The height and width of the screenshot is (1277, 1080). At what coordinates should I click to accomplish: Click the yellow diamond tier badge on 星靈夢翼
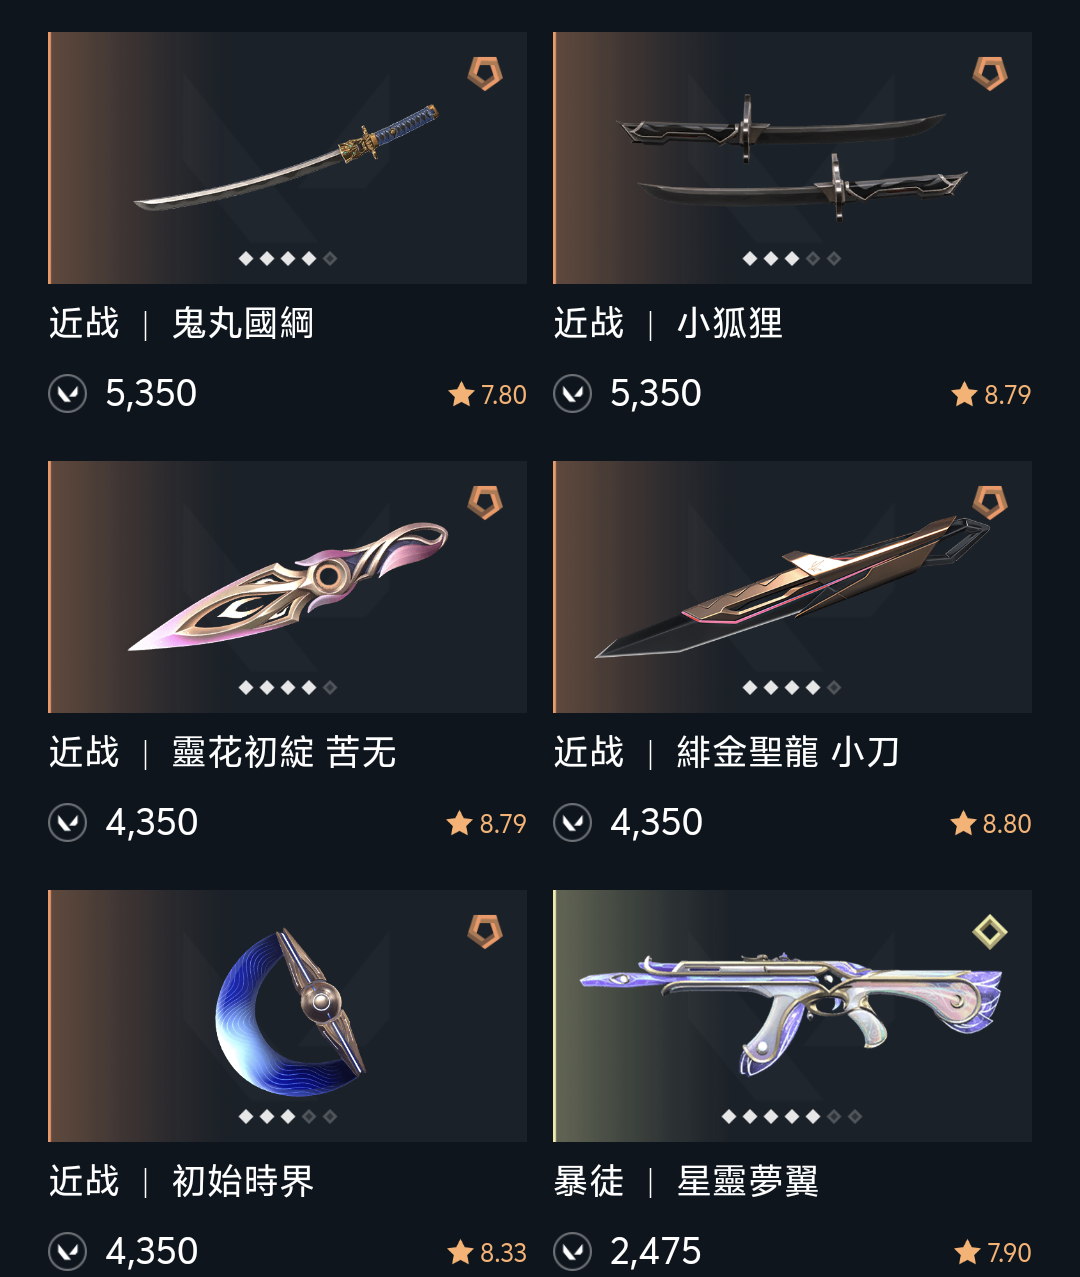coord(990,931)
